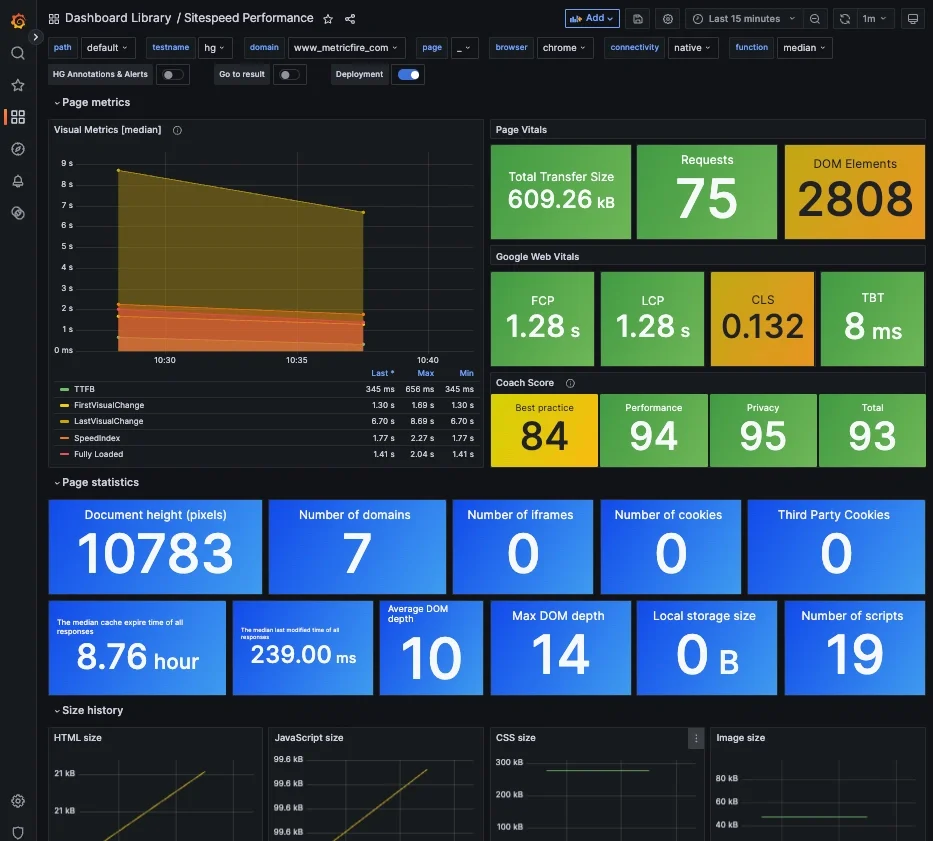This screenshot has height=841, width=933.
Task: Open the page variable dropdown
Action: (x=464, y=48)
